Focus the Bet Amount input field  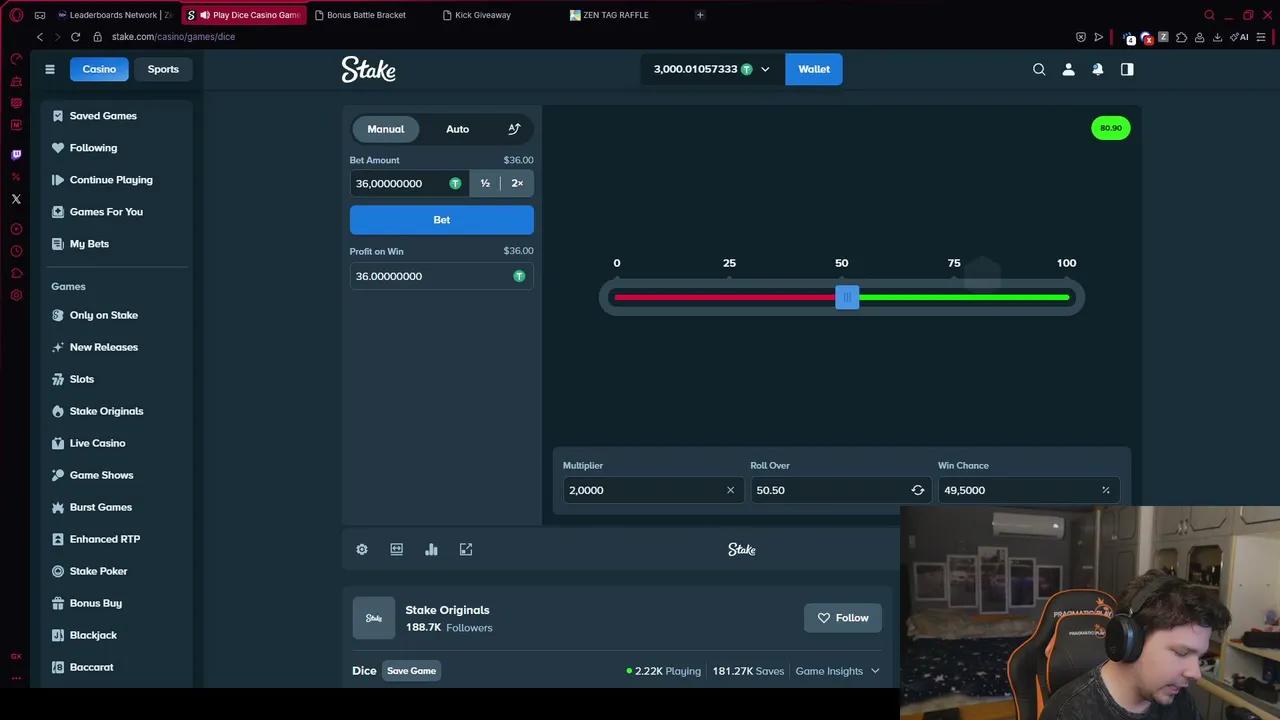click(x=410, y=184)
